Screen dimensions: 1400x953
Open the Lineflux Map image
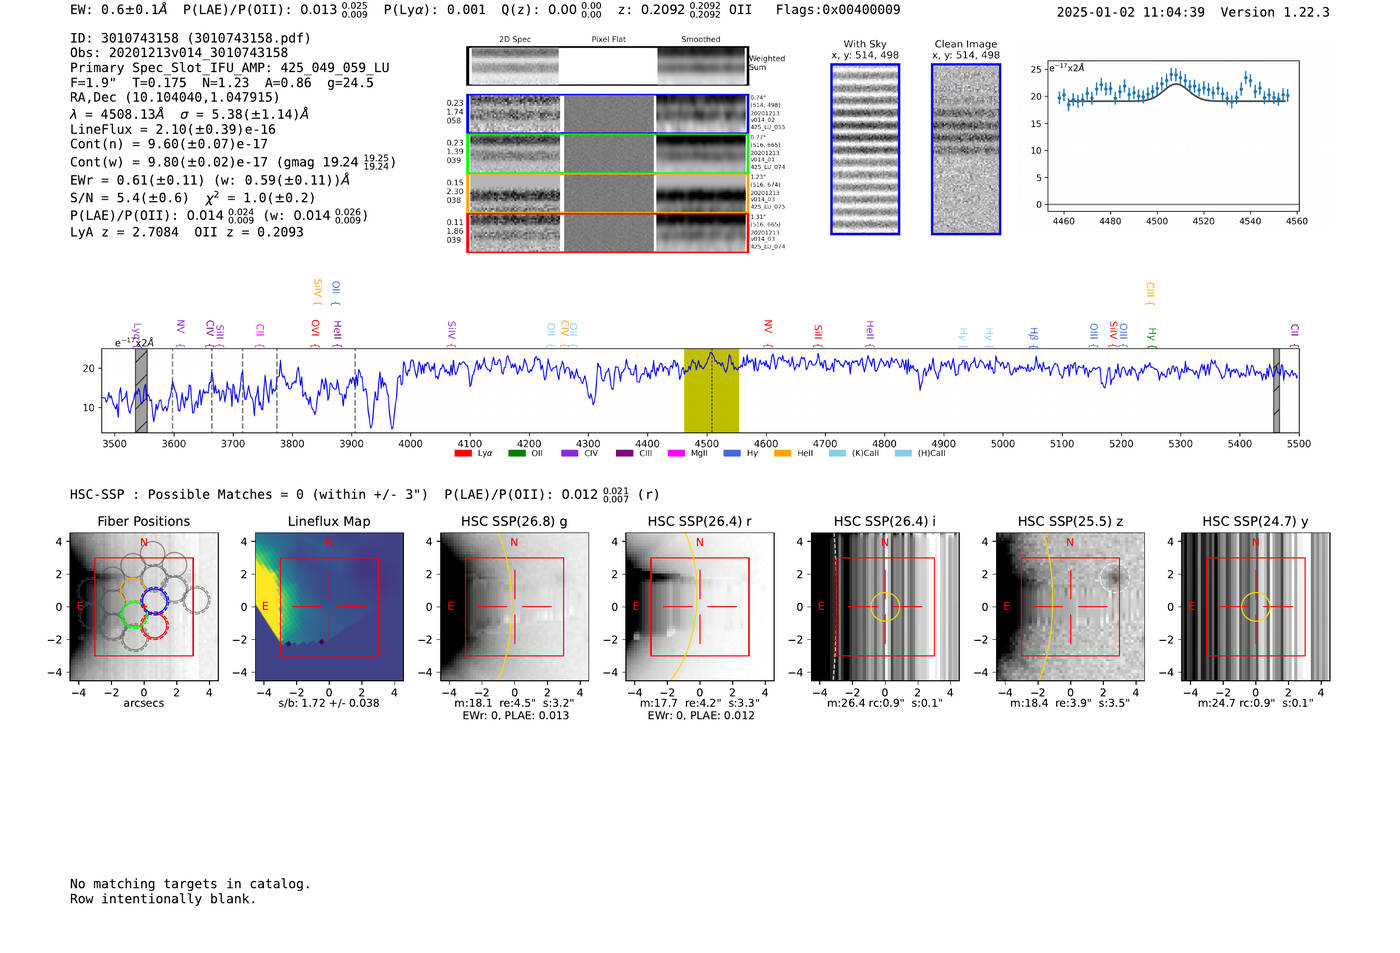329,607
